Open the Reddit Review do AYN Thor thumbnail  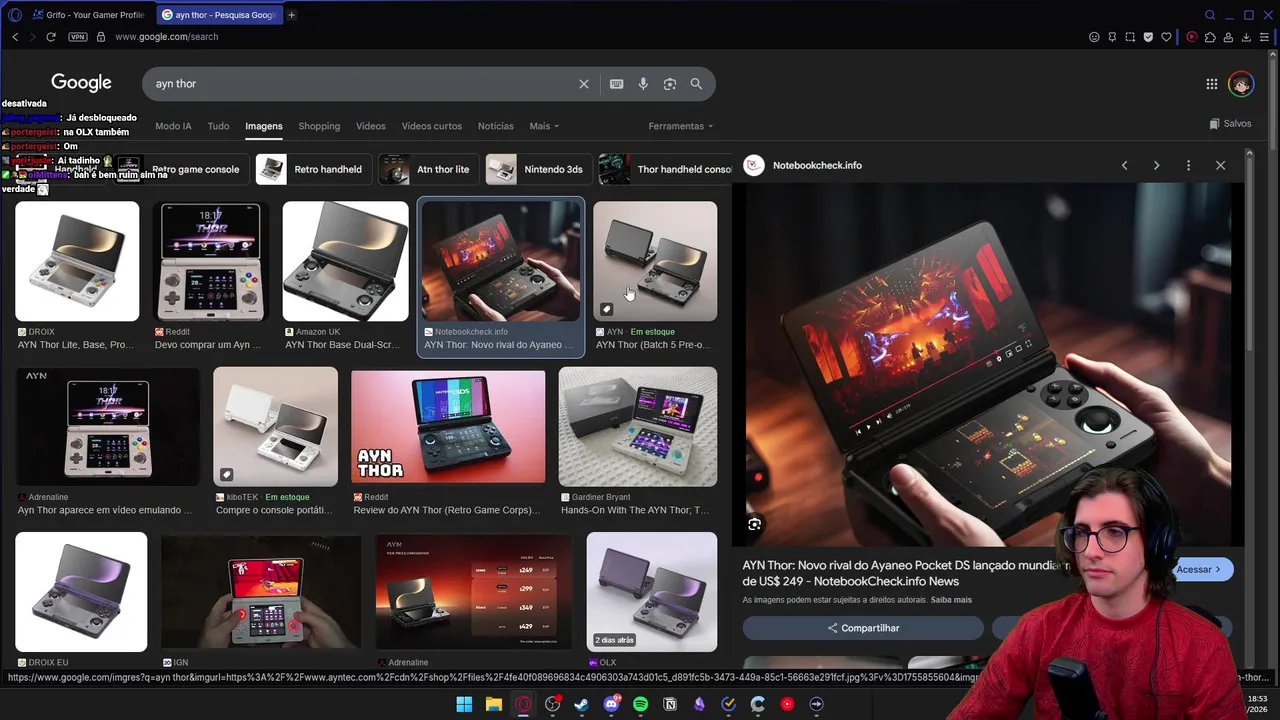tap(448, 427)
